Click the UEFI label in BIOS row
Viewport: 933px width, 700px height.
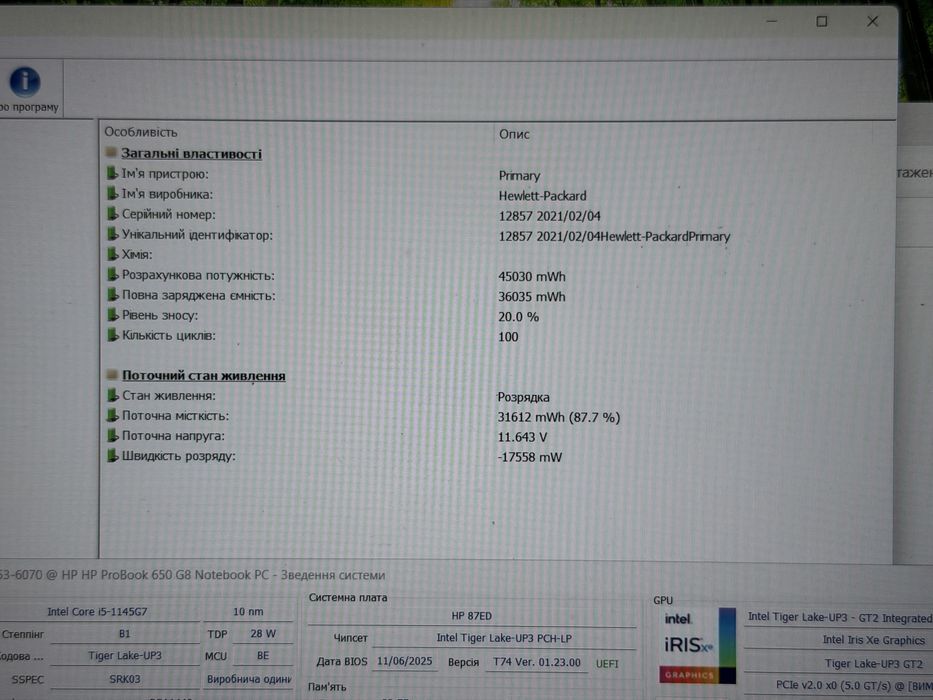(607, 664)
